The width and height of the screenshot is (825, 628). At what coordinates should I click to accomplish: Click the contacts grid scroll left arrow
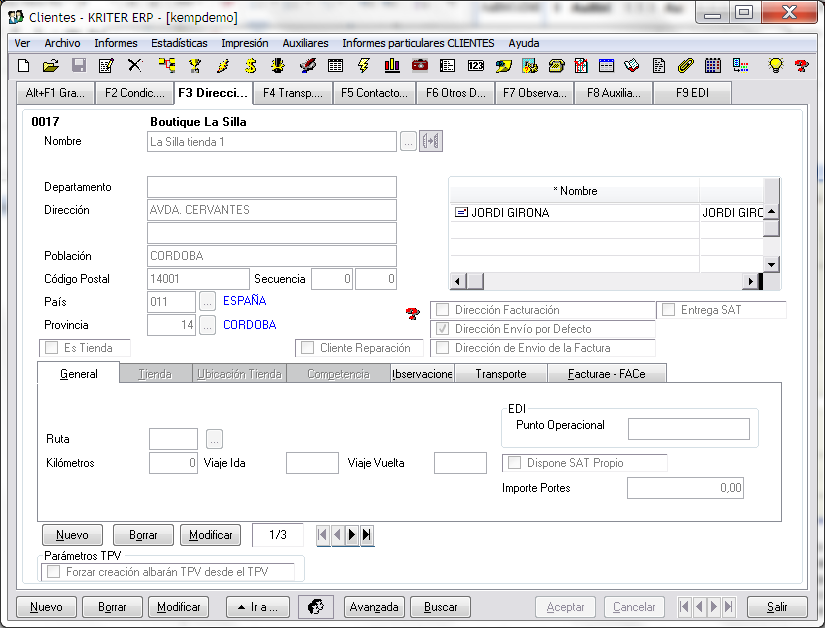[457, 282]
